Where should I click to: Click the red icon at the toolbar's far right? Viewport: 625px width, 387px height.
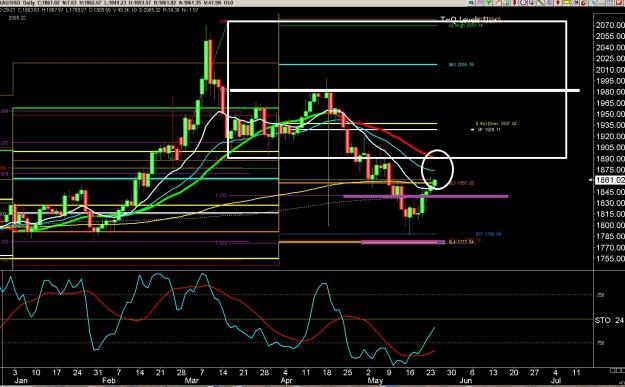619,2
